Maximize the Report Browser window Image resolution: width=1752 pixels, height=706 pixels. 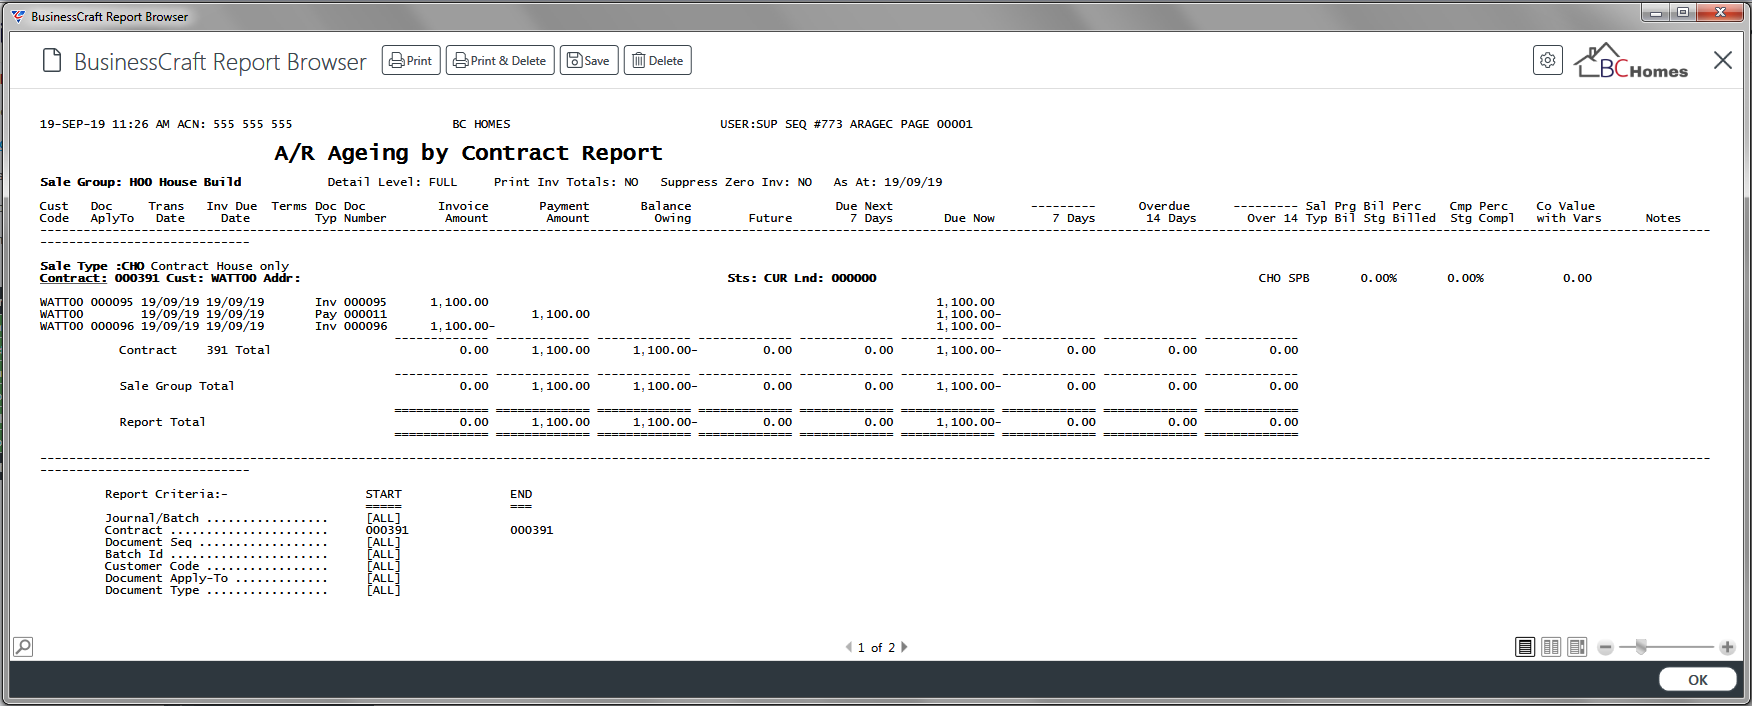pos(1683,12)
